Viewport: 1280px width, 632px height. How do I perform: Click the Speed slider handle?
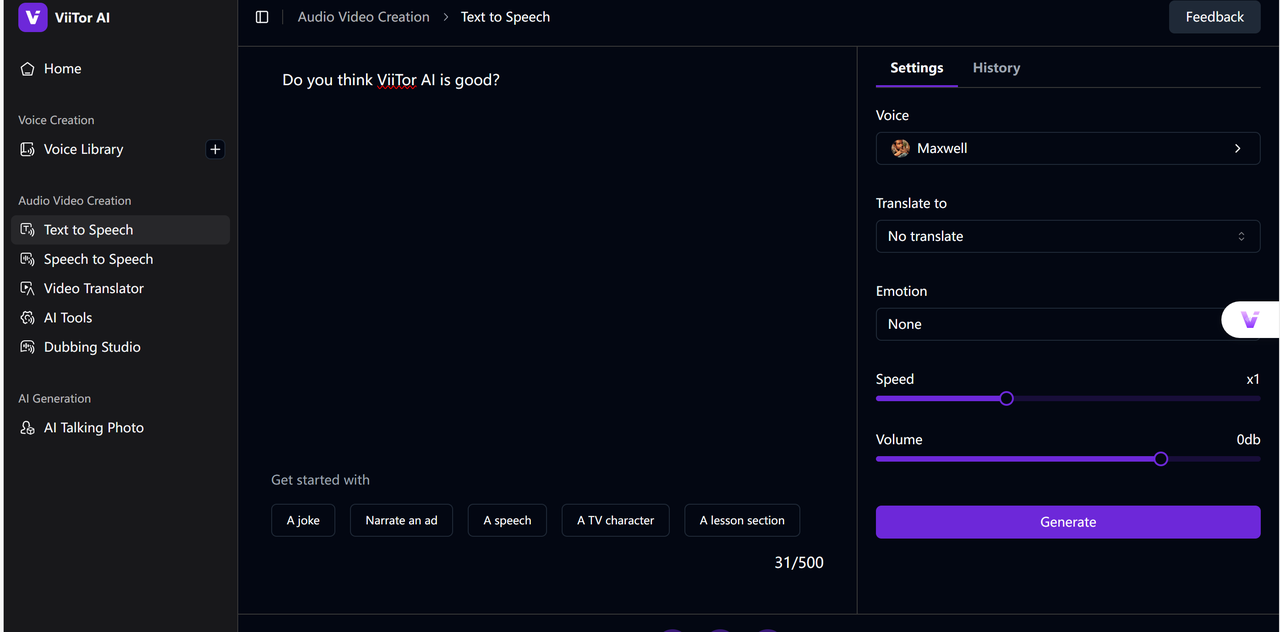tap(1007, 399)
